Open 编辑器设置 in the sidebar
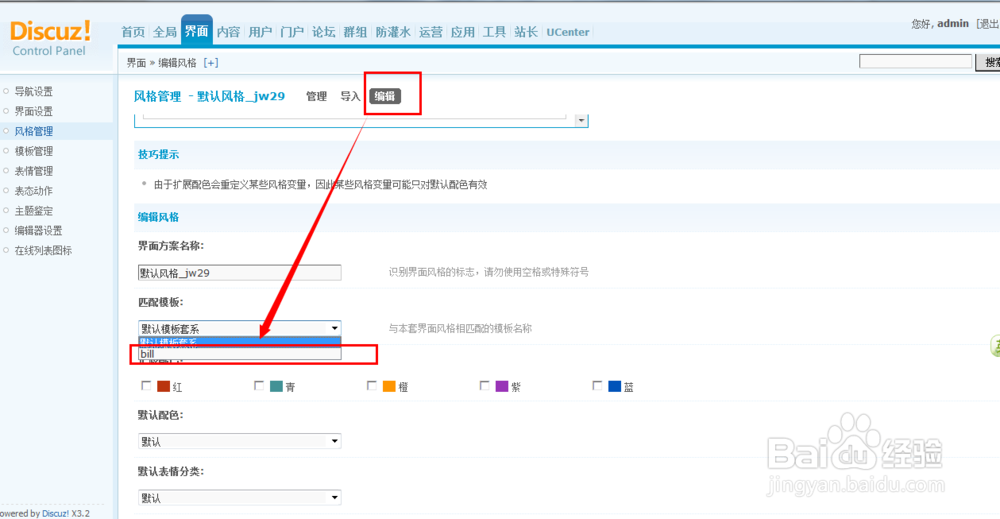Viewport: 1000px width, 519px height. (x=38, y=230)
